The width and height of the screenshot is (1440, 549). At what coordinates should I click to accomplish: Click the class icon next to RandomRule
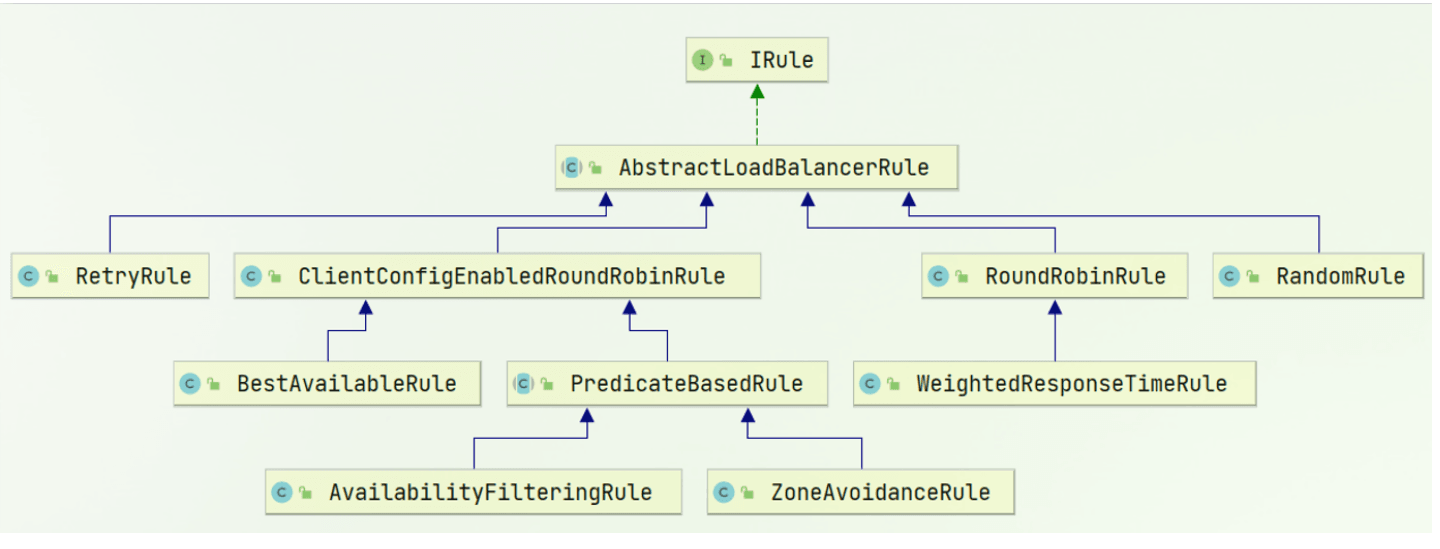[1230, 277]
